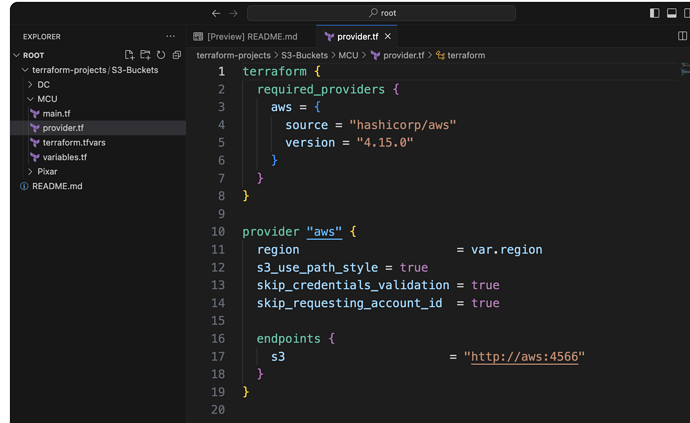Click s3_use_path_style on line 12
Viewport: 690px width, 423px height.
click(317, 268)
